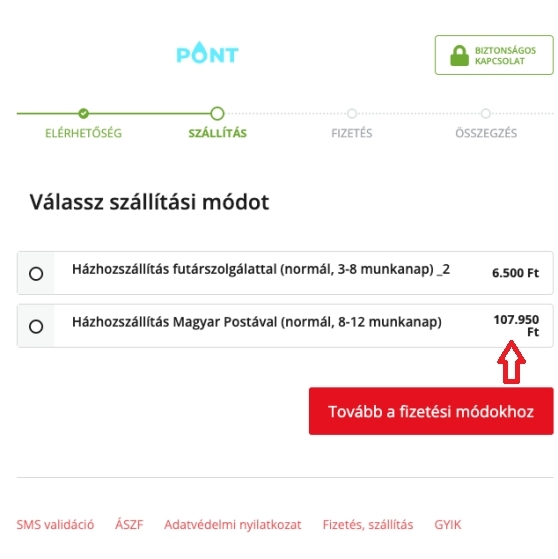Click the Biztonságos kapcsolat badge

[x=494, y=55]
